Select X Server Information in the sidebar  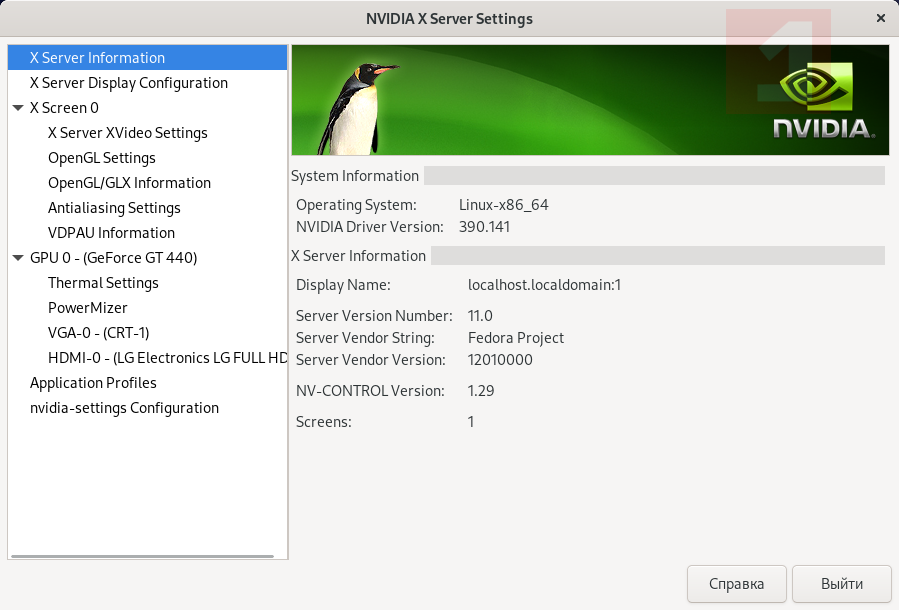coord(147,58)
